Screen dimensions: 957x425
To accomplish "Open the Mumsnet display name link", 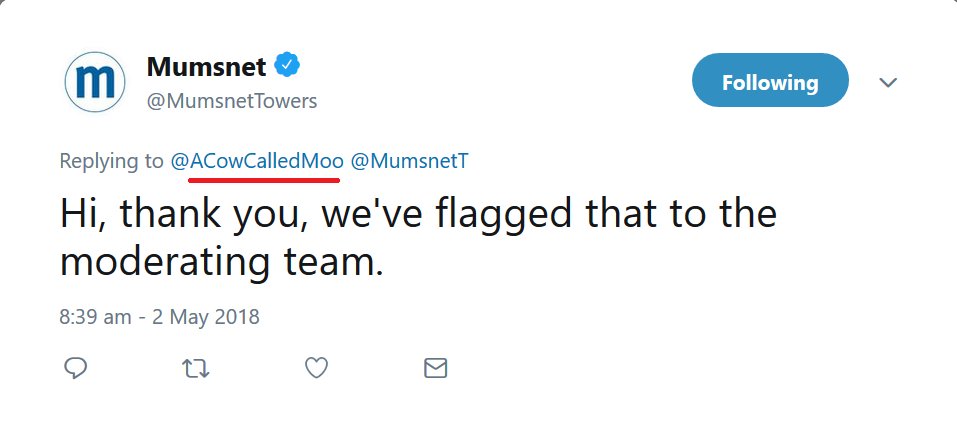I will (x=206, y=66).
